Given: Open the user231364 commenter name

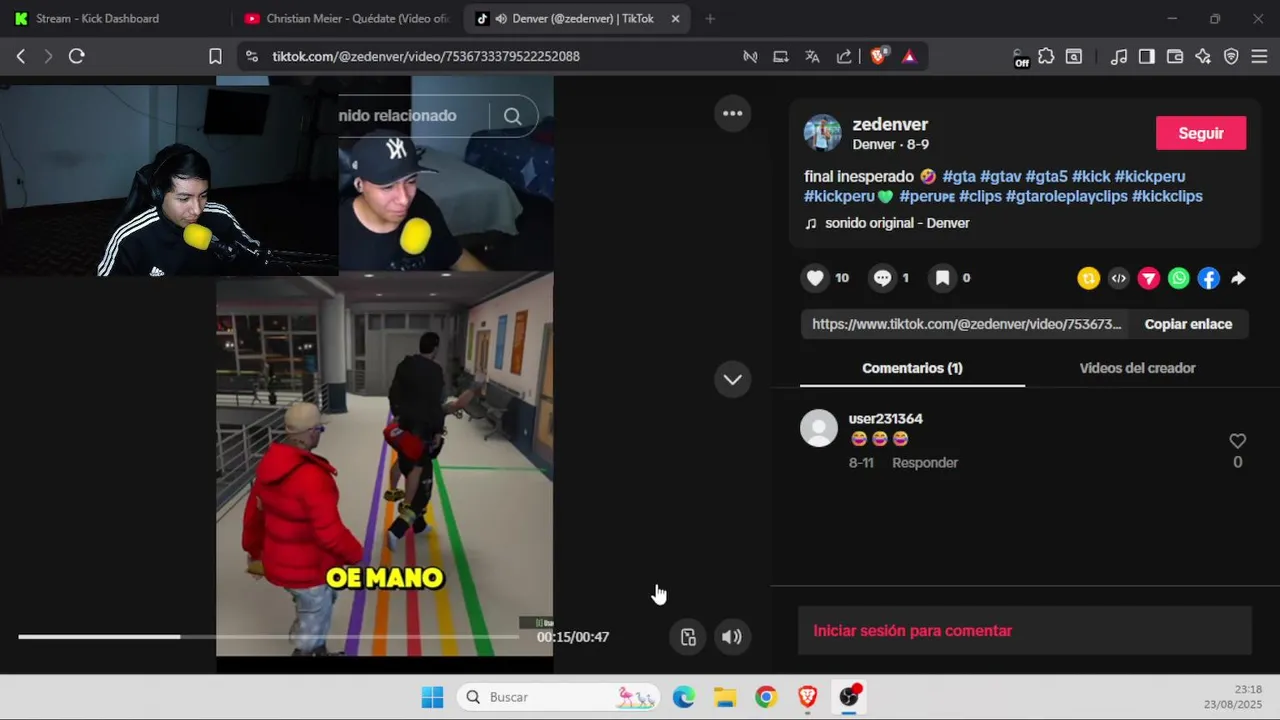Looking at the screenshot, I should click(x=885, y=419).
